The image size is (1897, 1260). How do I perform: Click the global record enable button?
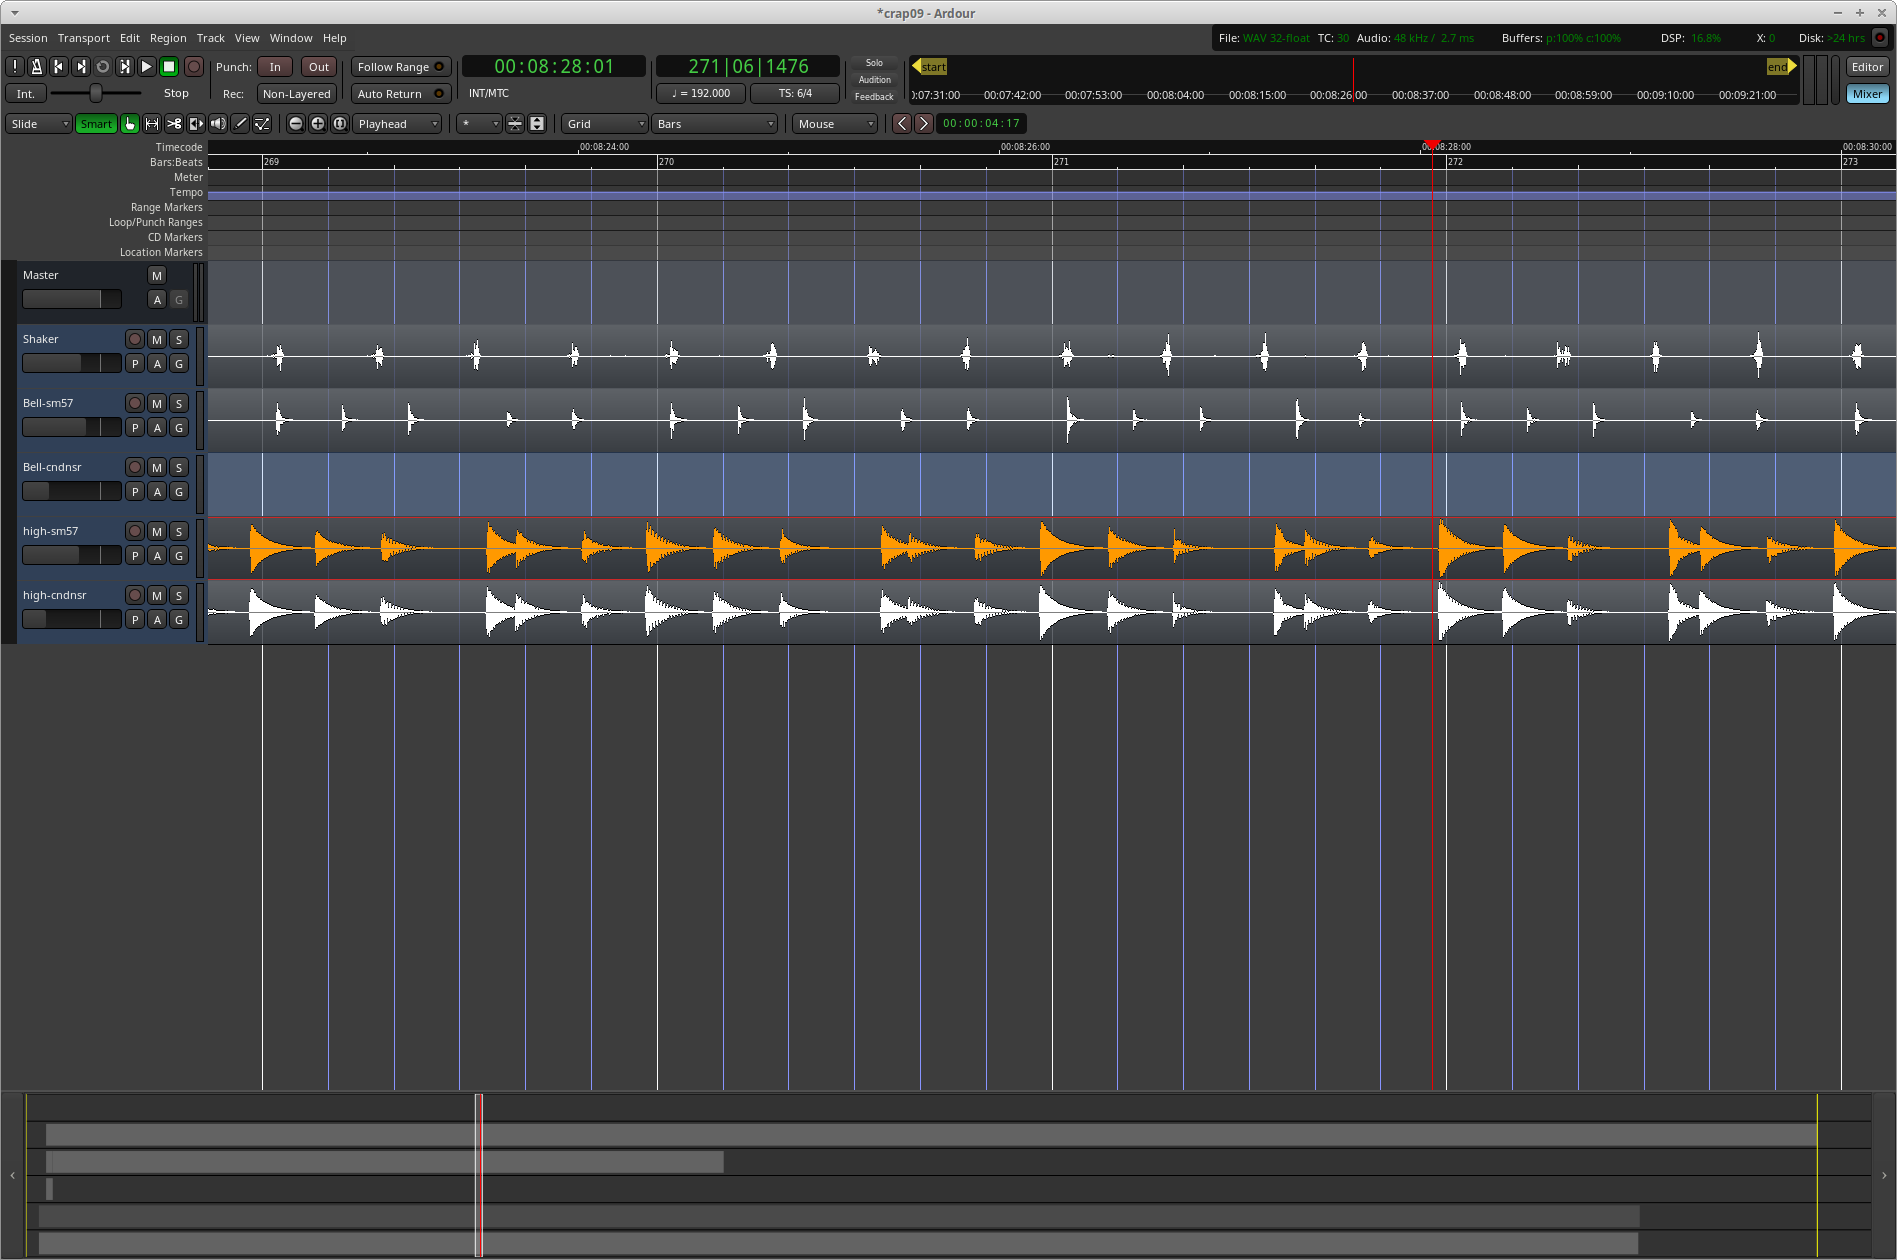pos(194,67)
